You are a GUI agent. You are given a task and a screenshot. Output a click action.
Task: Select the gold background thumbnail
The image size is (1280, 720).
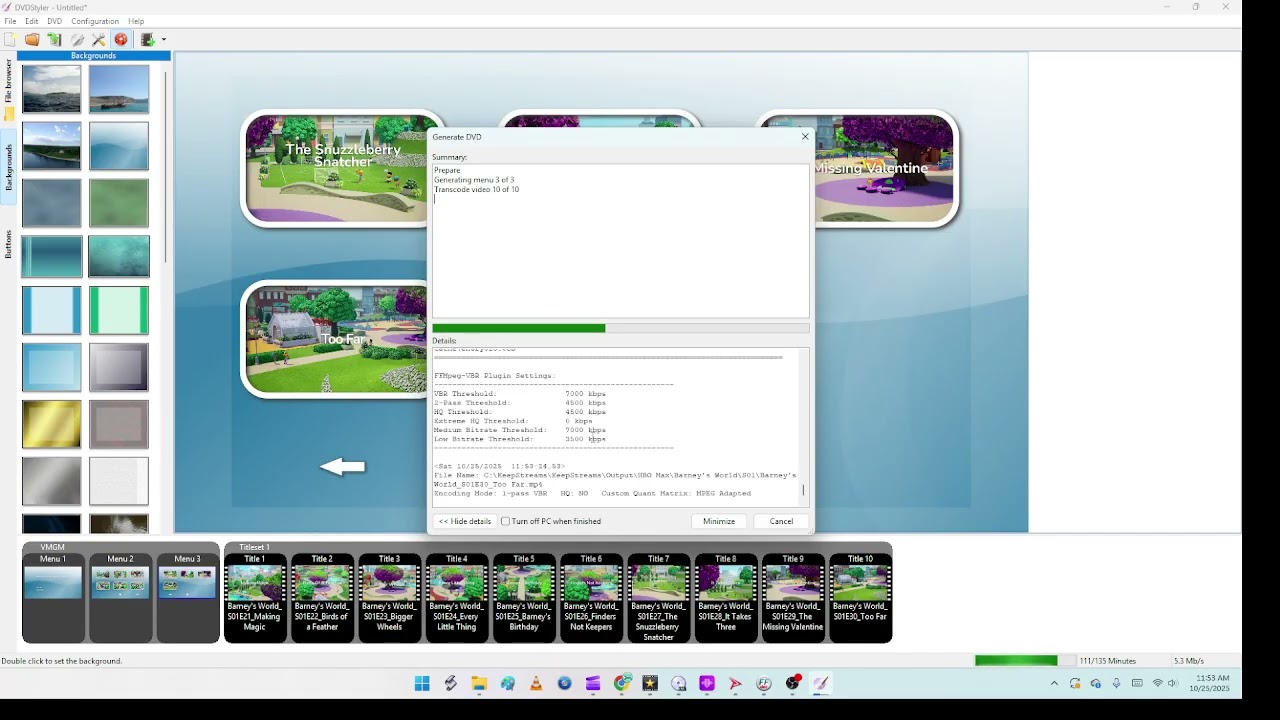pos(51,425)
